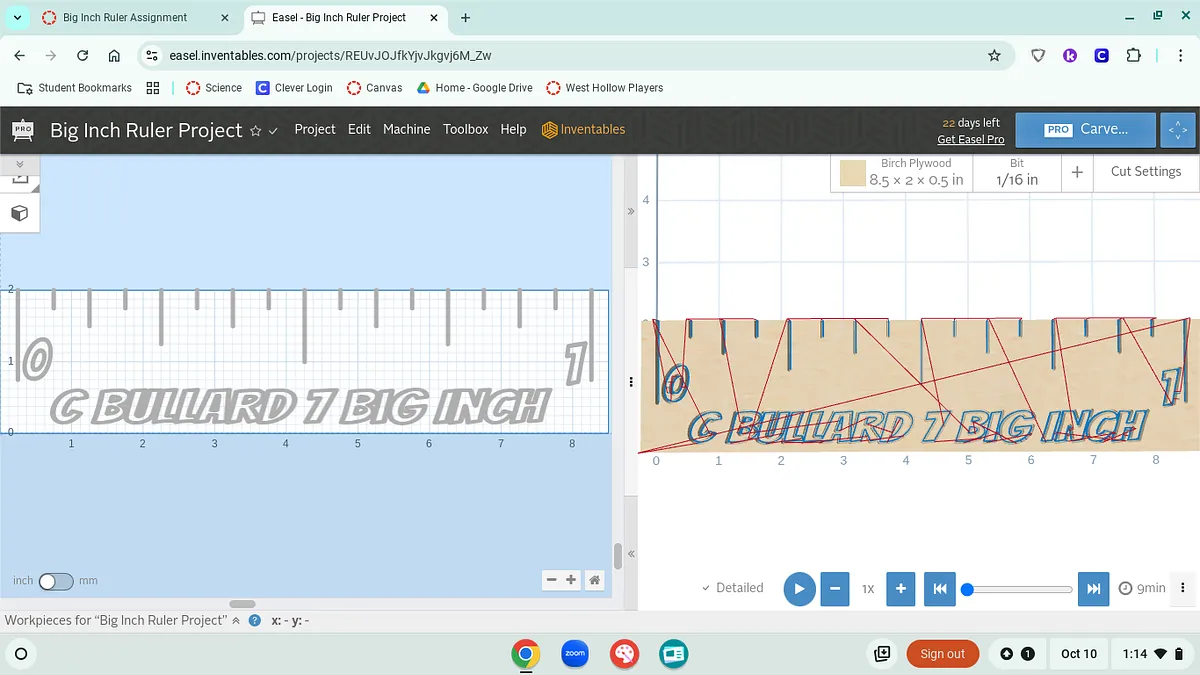This screenshot has width=1200, height=675.
Task: Expand the Workpieces panel chevron
Action: click(236, 621)
